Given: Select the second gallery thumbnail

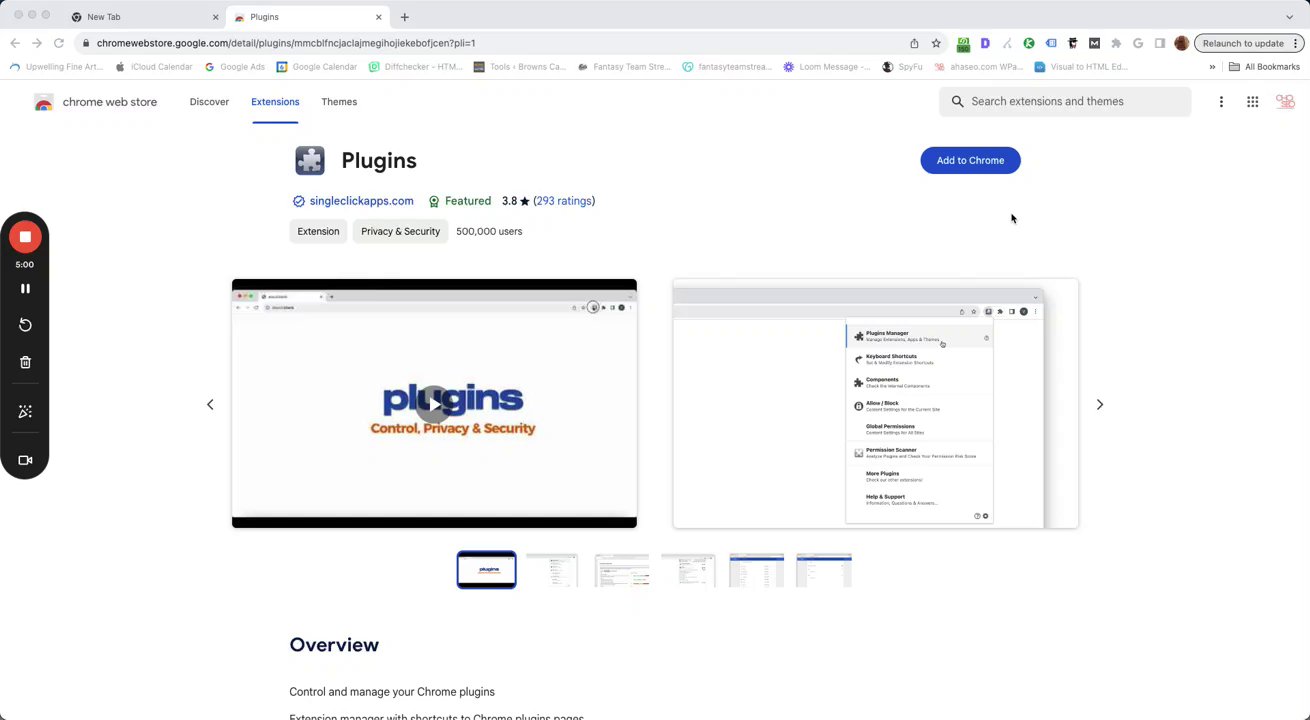Looking at the screenshot, I should [x=552, y=570].
